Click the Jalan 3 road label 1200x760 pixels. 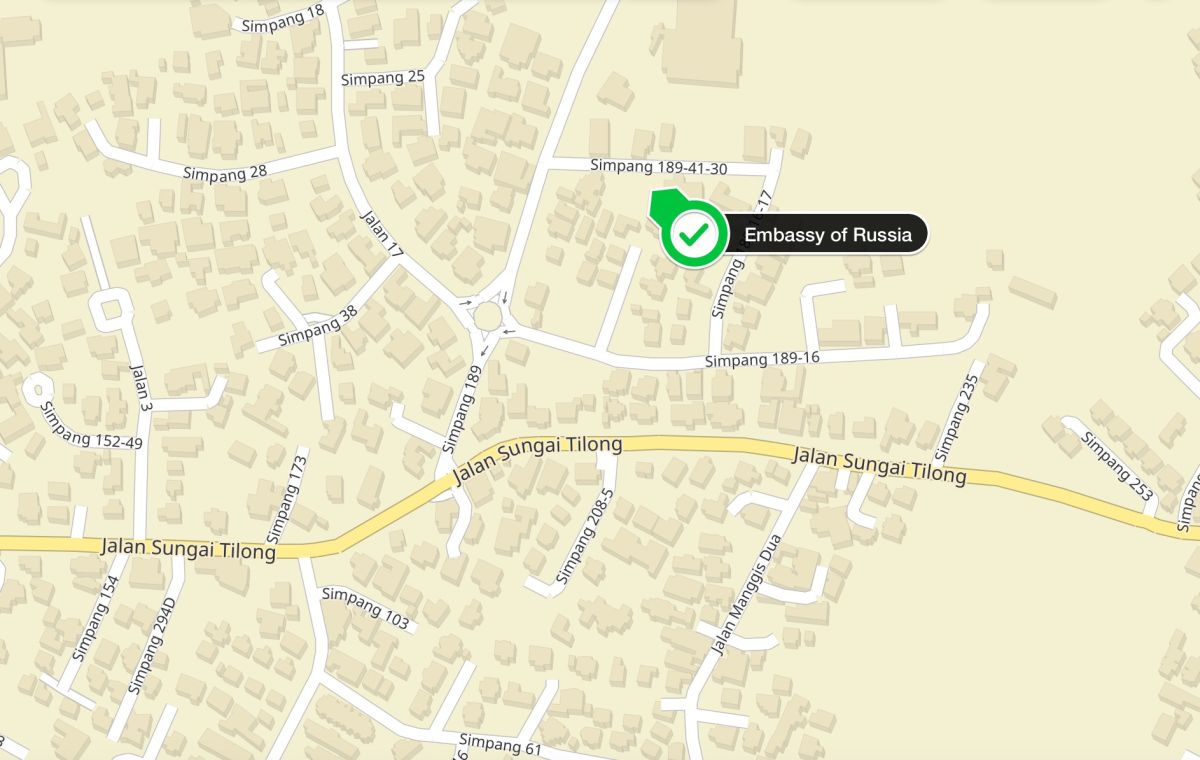coord(139,386)
